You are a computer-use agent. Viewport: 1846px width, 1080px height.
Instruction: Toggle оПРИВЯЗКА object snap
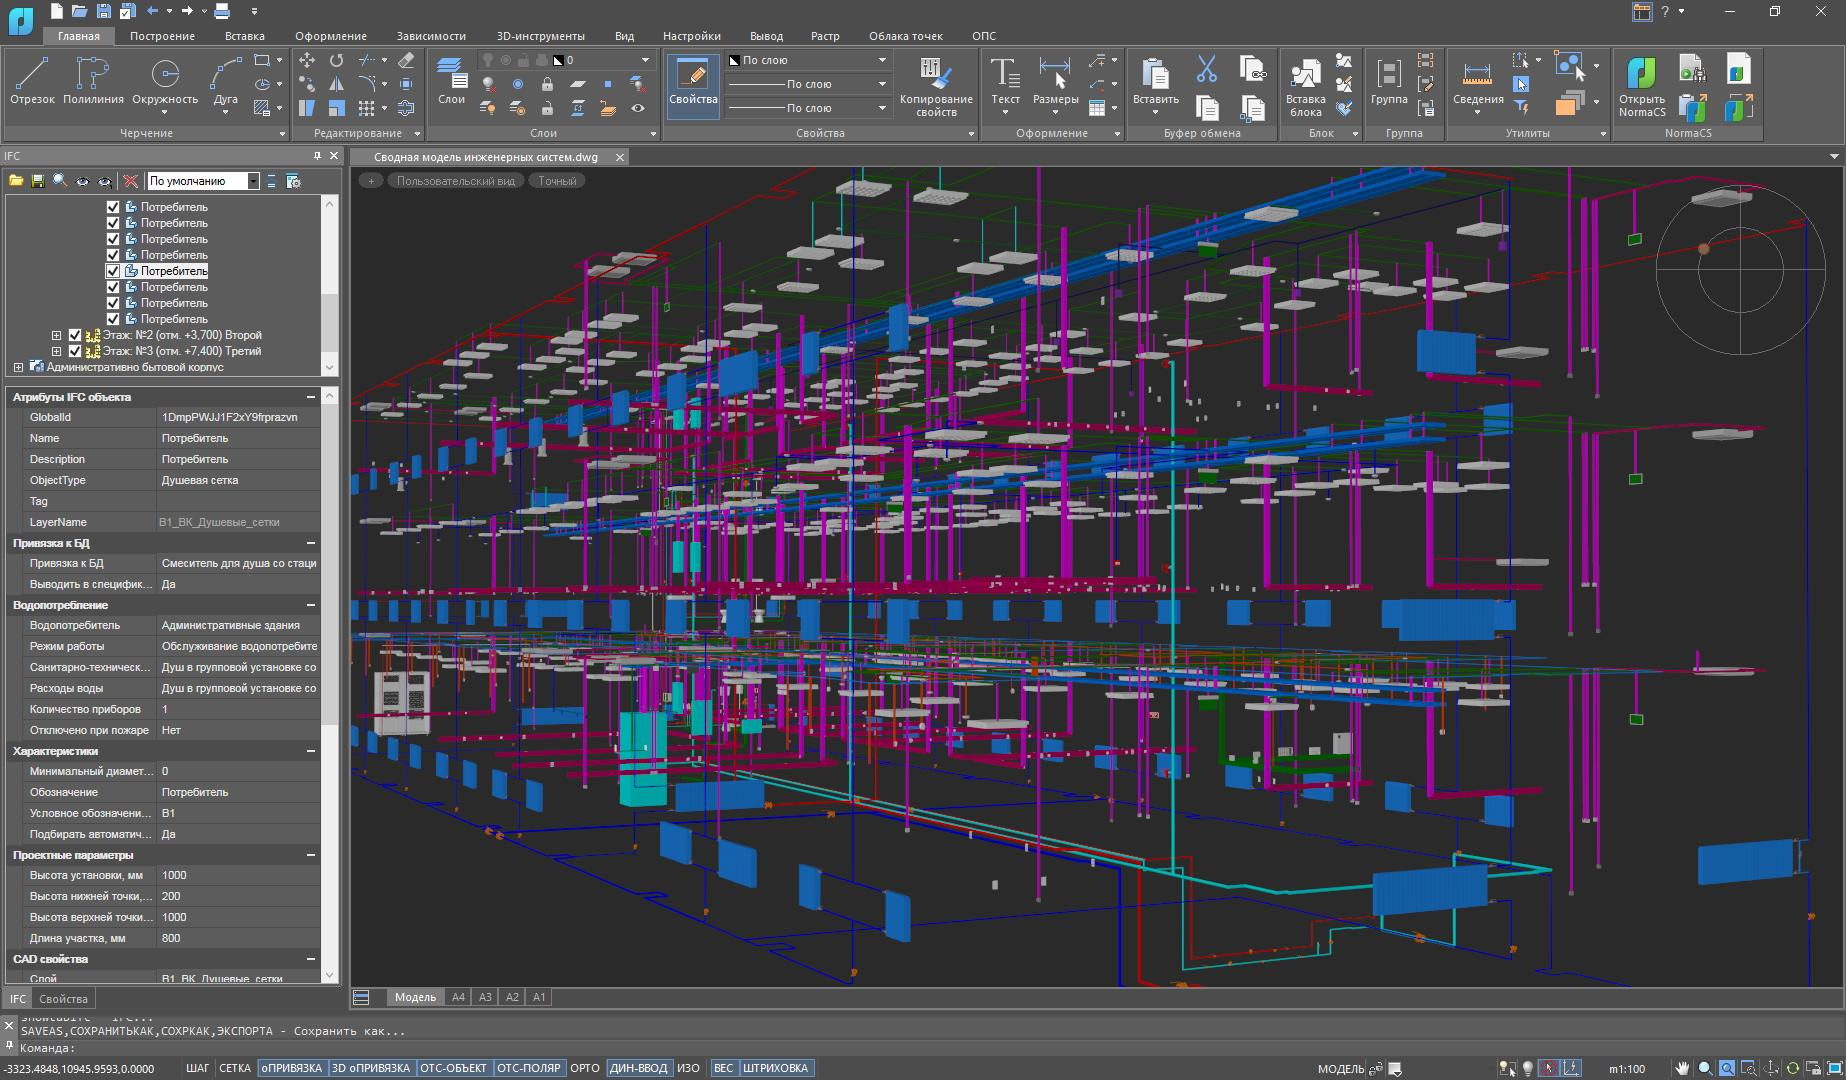291,1068
